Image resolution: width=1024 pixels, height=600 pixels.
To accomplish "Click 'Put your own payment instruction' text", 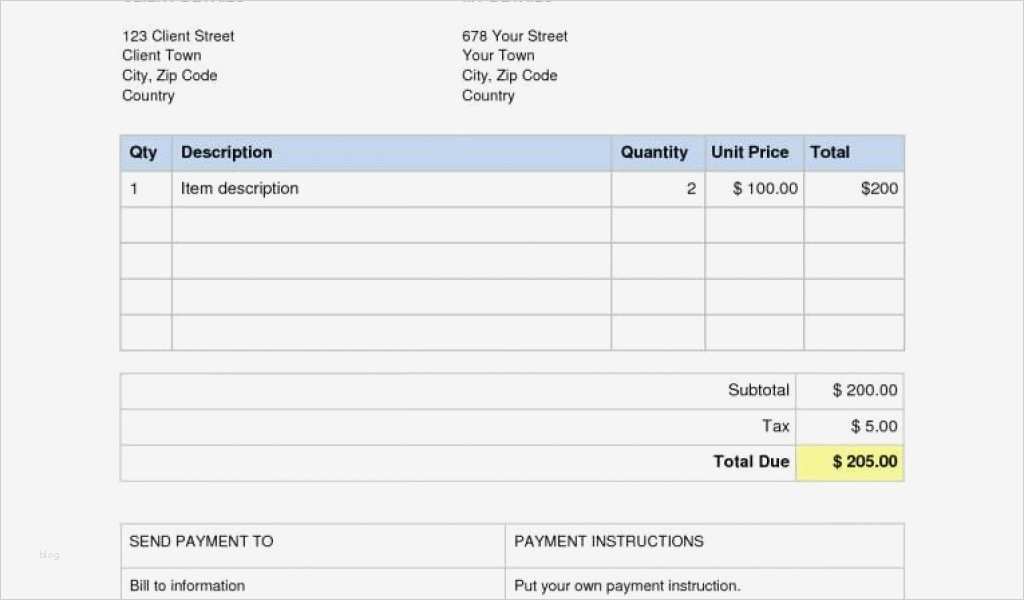I will (627, 586).
